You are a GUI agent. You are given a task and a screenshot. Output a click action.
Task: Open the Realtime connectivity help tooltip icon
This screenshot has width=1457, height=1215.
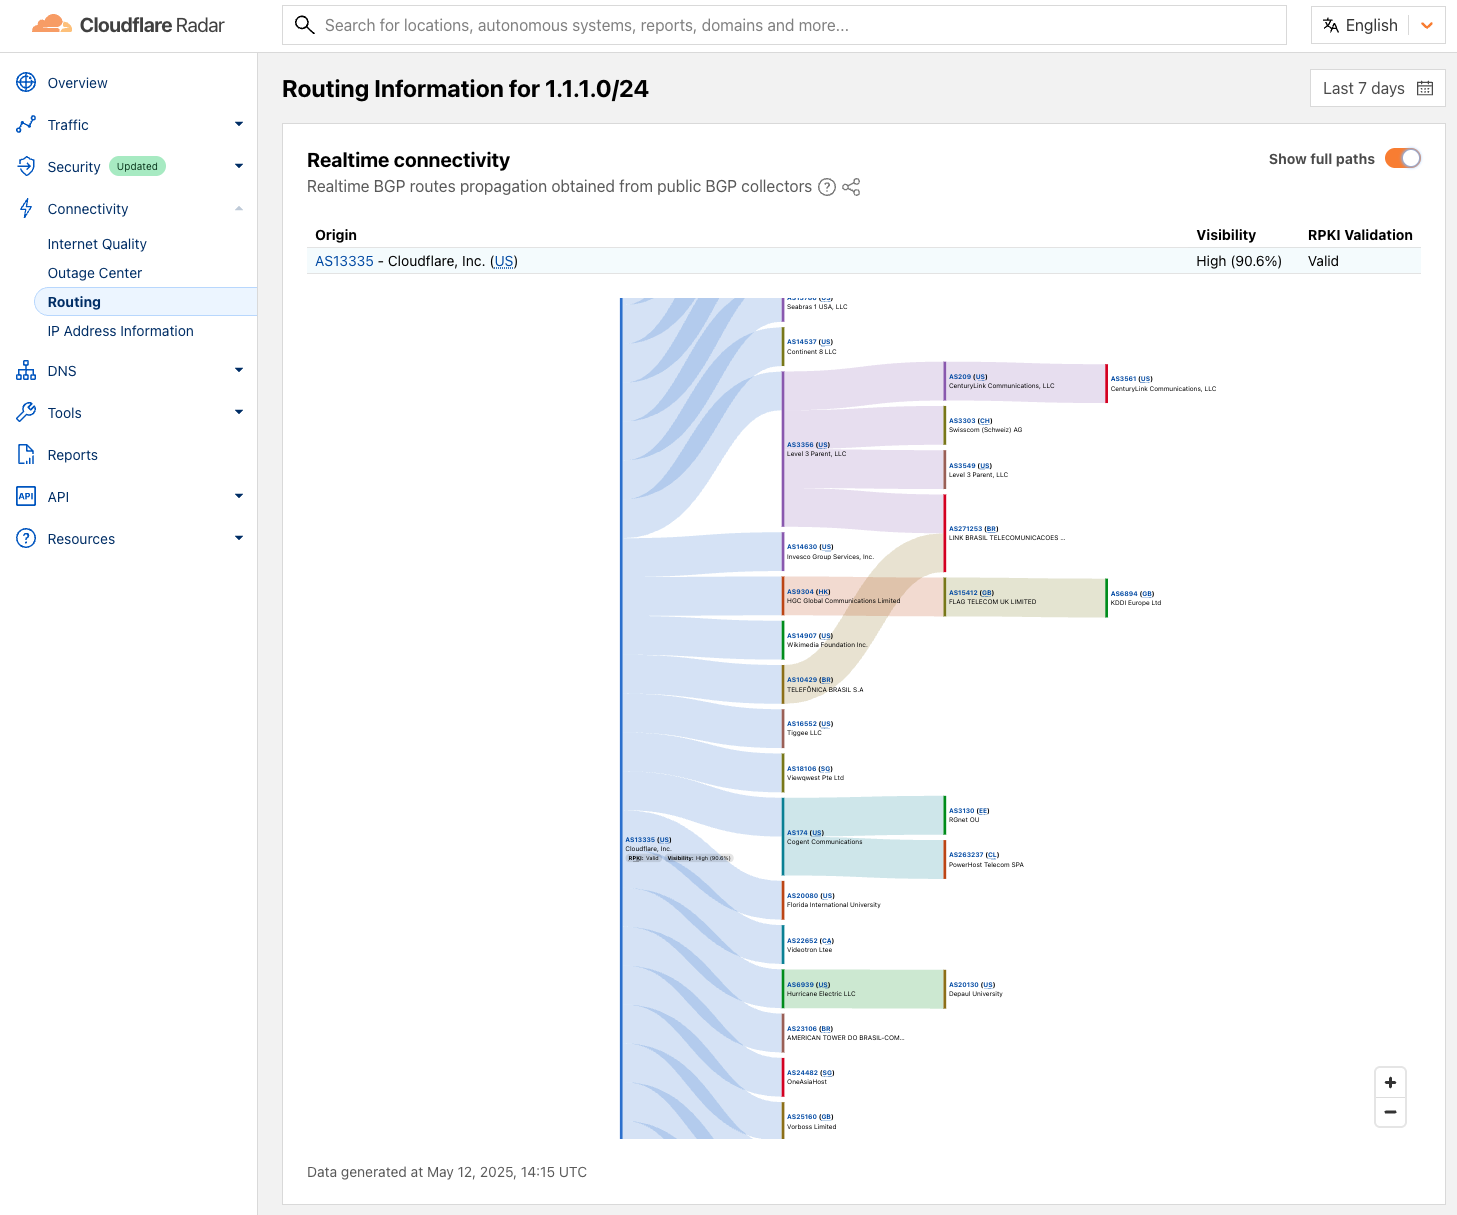coord(827,187)
